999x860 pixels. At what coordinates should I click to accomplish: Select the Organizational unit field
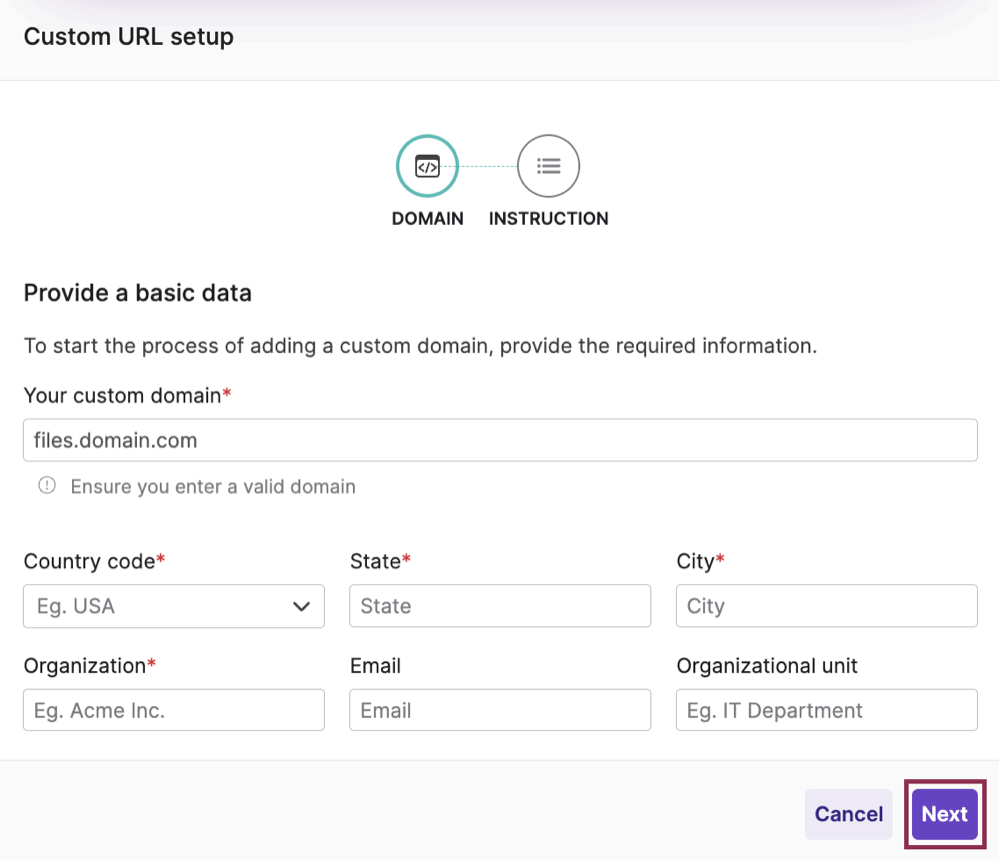point(826,710)
